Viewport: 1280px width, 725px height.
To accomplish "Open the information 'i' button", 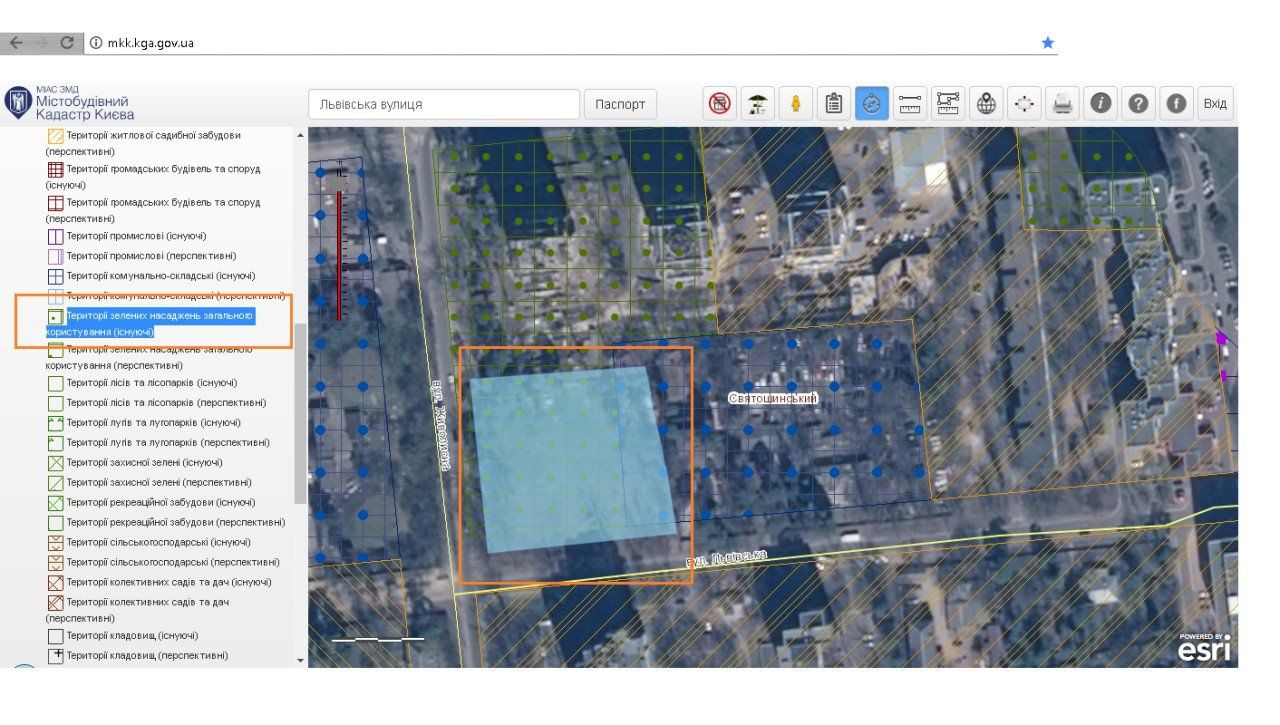I will coord(1101,104).
